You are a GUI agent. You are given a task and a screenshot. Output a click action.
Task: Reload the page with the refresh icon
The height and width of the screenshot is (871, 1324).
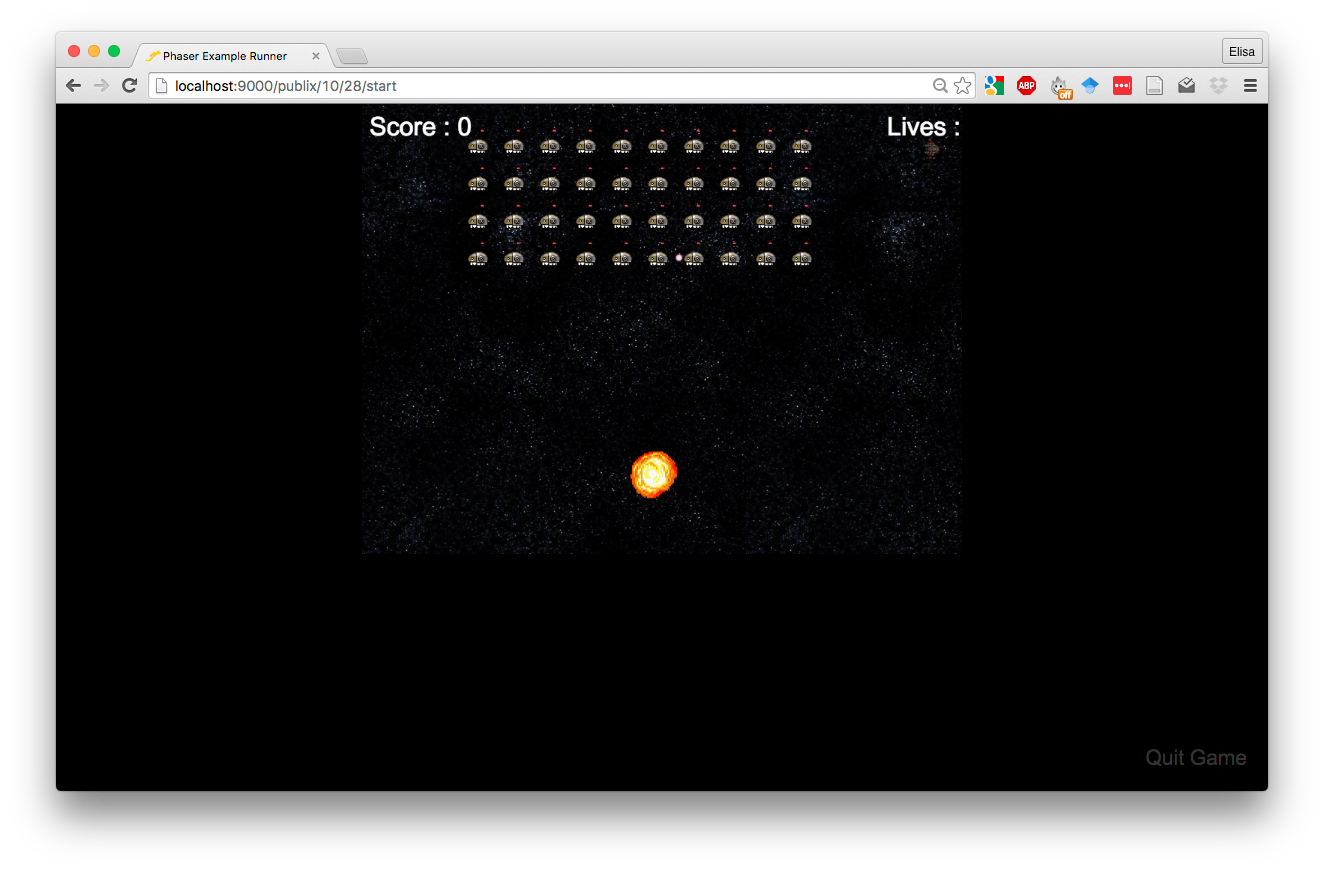129,86
